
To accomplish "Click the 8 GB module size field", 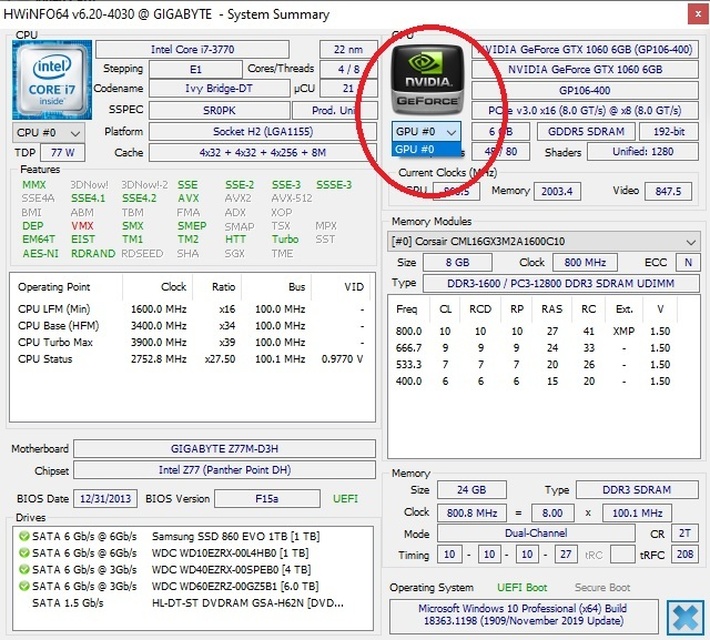I will [457, 262].
